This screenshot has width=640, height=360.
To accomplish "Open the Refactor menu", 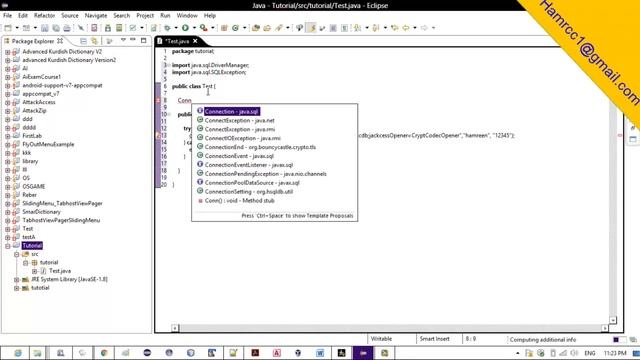I will click(44, 16).
